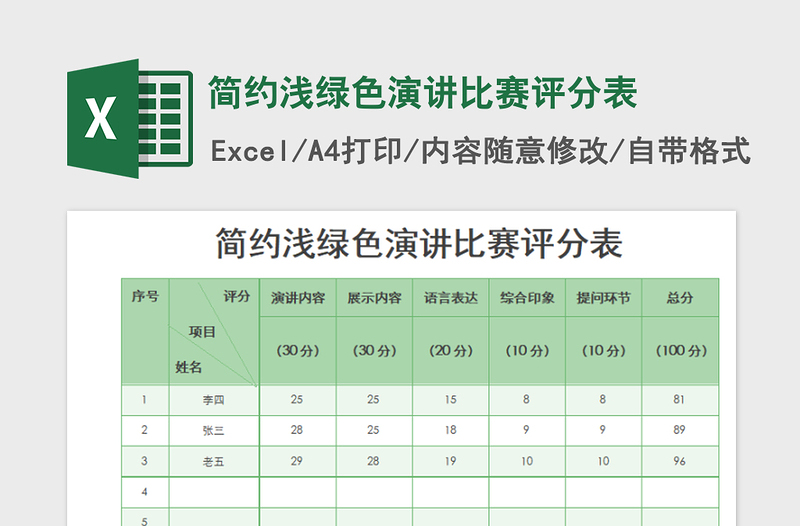Select the 提问环节 column header
The width and height of the screenshot is (800, 526).
[604, 298]
